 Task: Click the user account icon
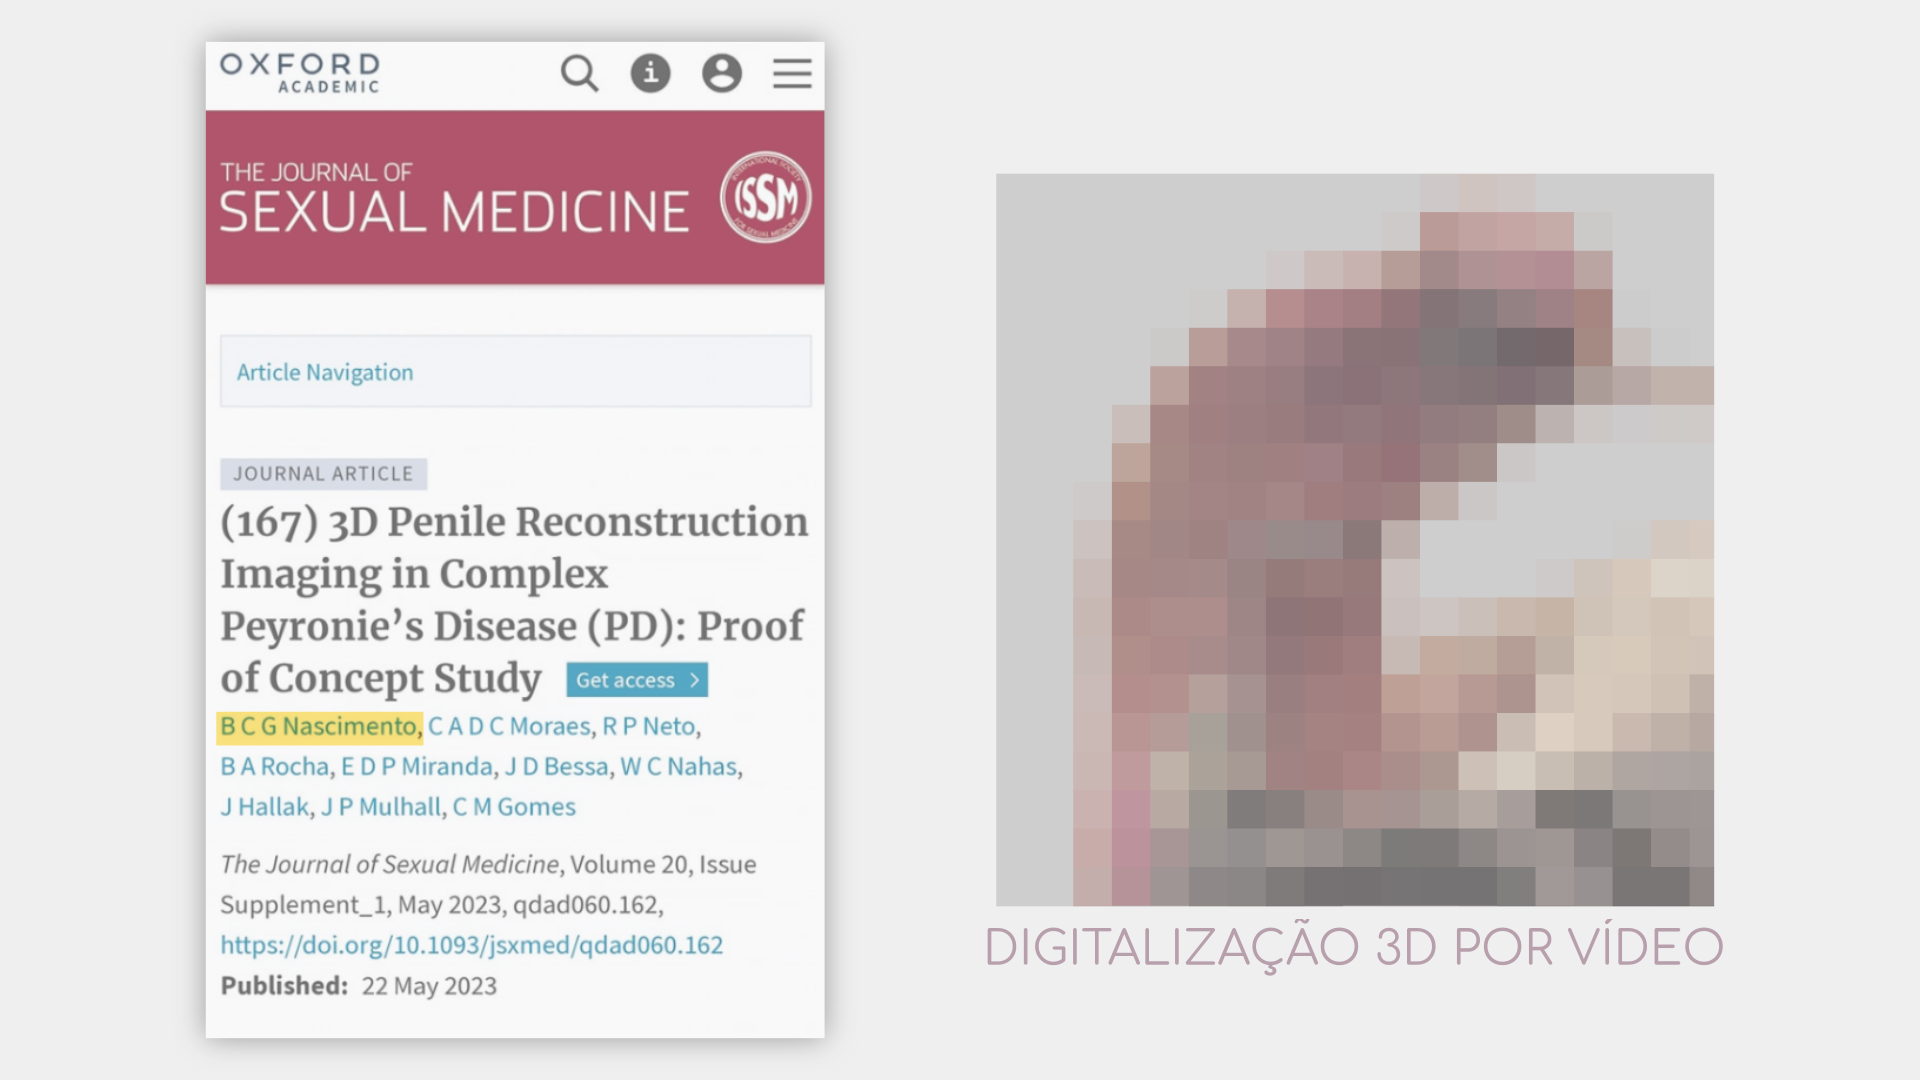[x=721, y=73]
